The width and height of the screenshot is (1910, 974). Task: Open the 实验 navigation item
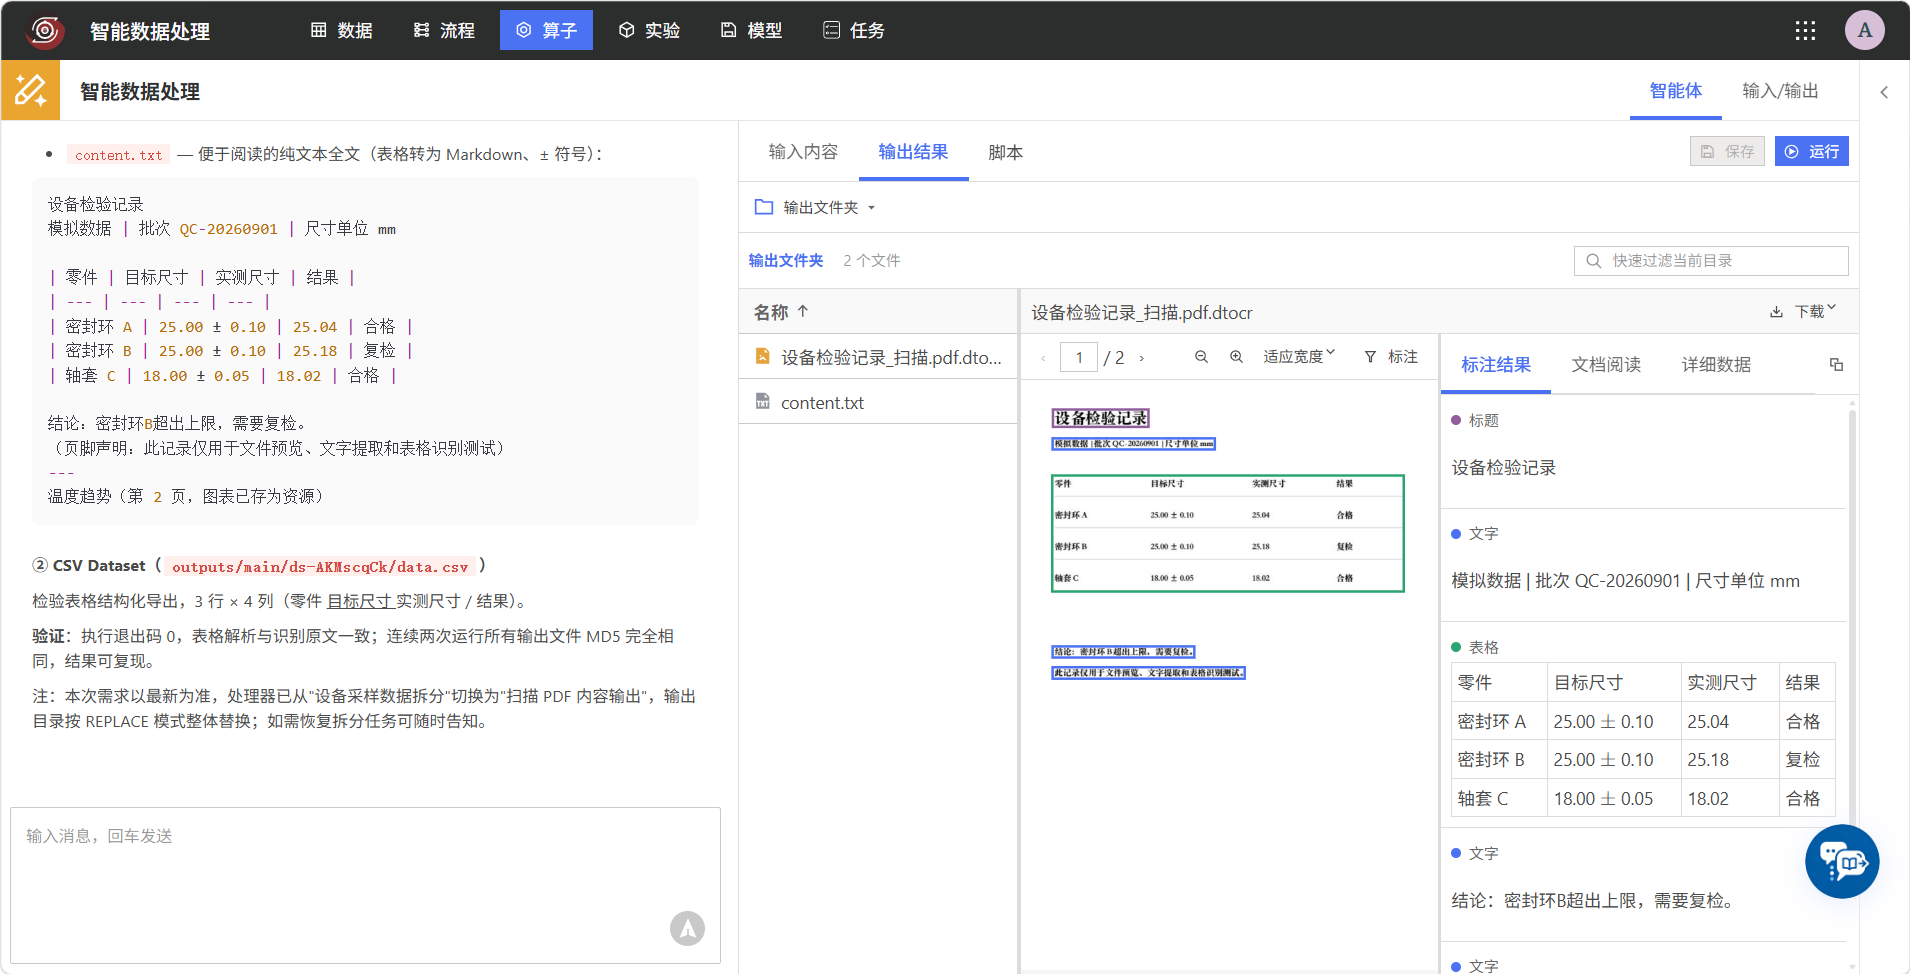(x=649, y=30)
